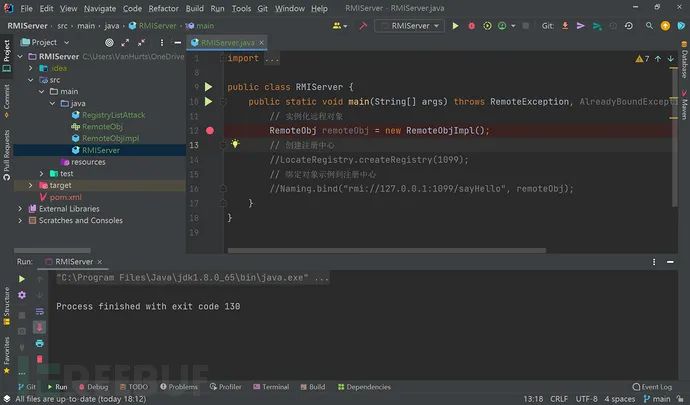Rerun RMIServer in the Run panel
The width and height of the screenshot is (690, 405).
(22, 279)
